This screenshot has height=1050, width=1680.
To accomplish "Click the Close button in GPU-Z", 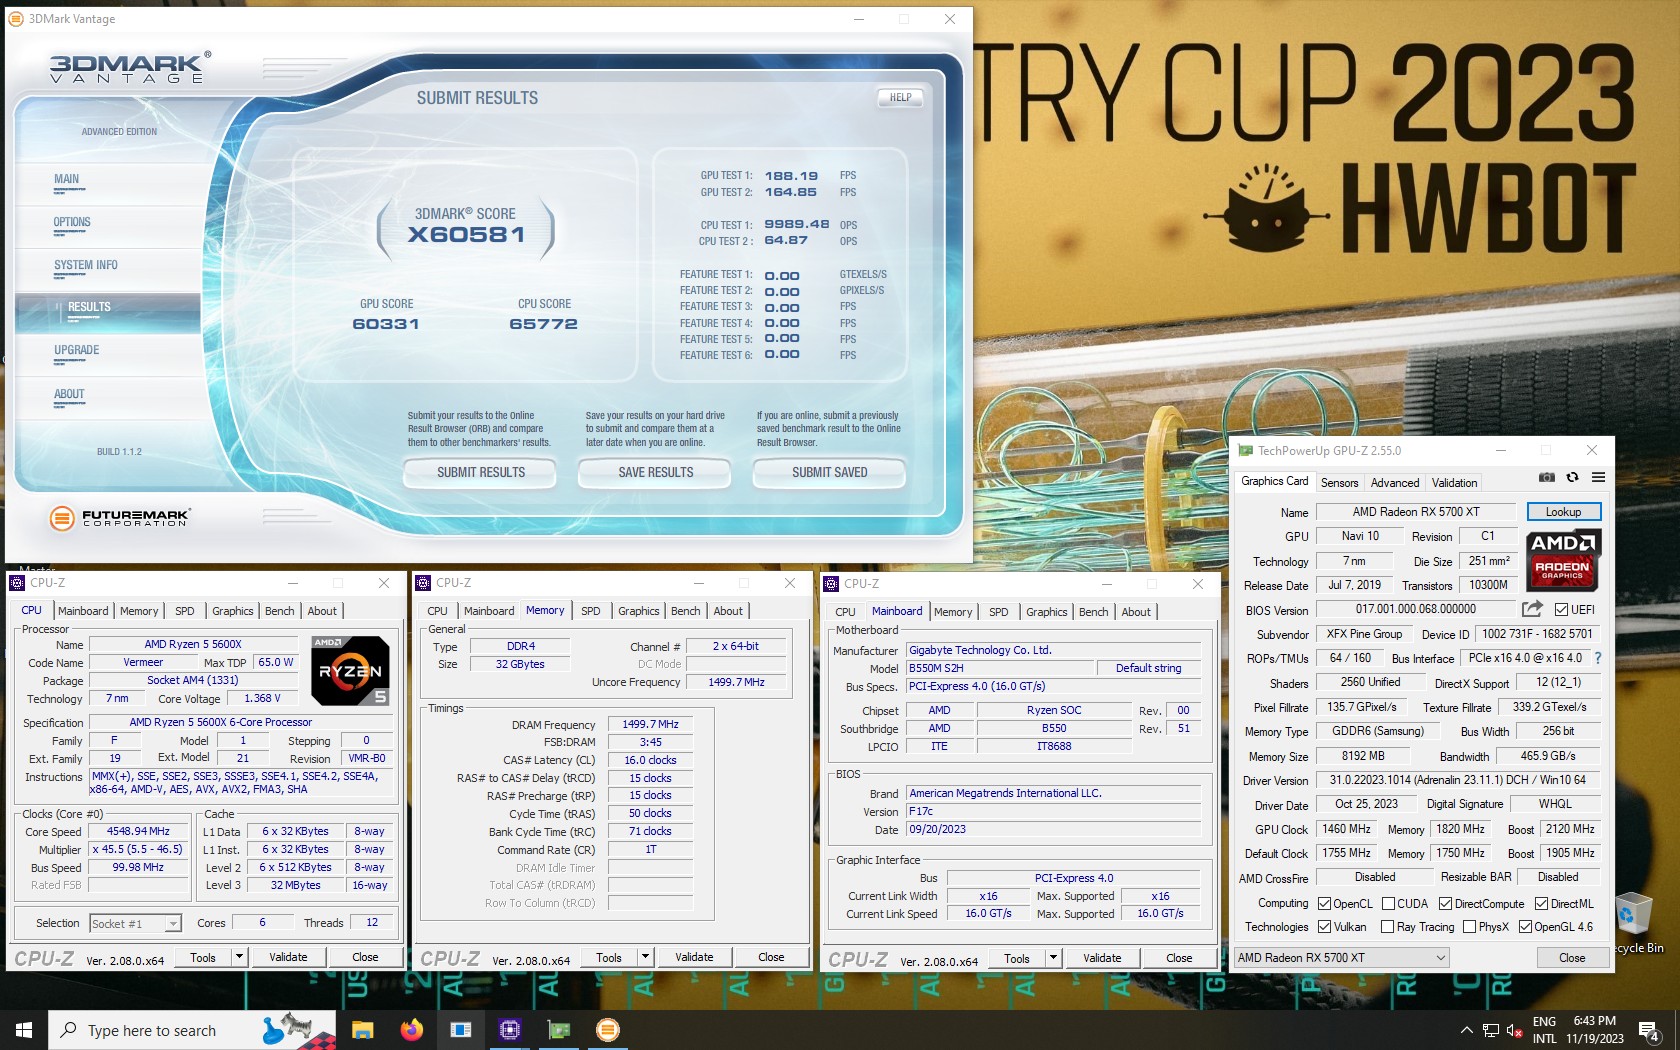I will coord(1572,957).
